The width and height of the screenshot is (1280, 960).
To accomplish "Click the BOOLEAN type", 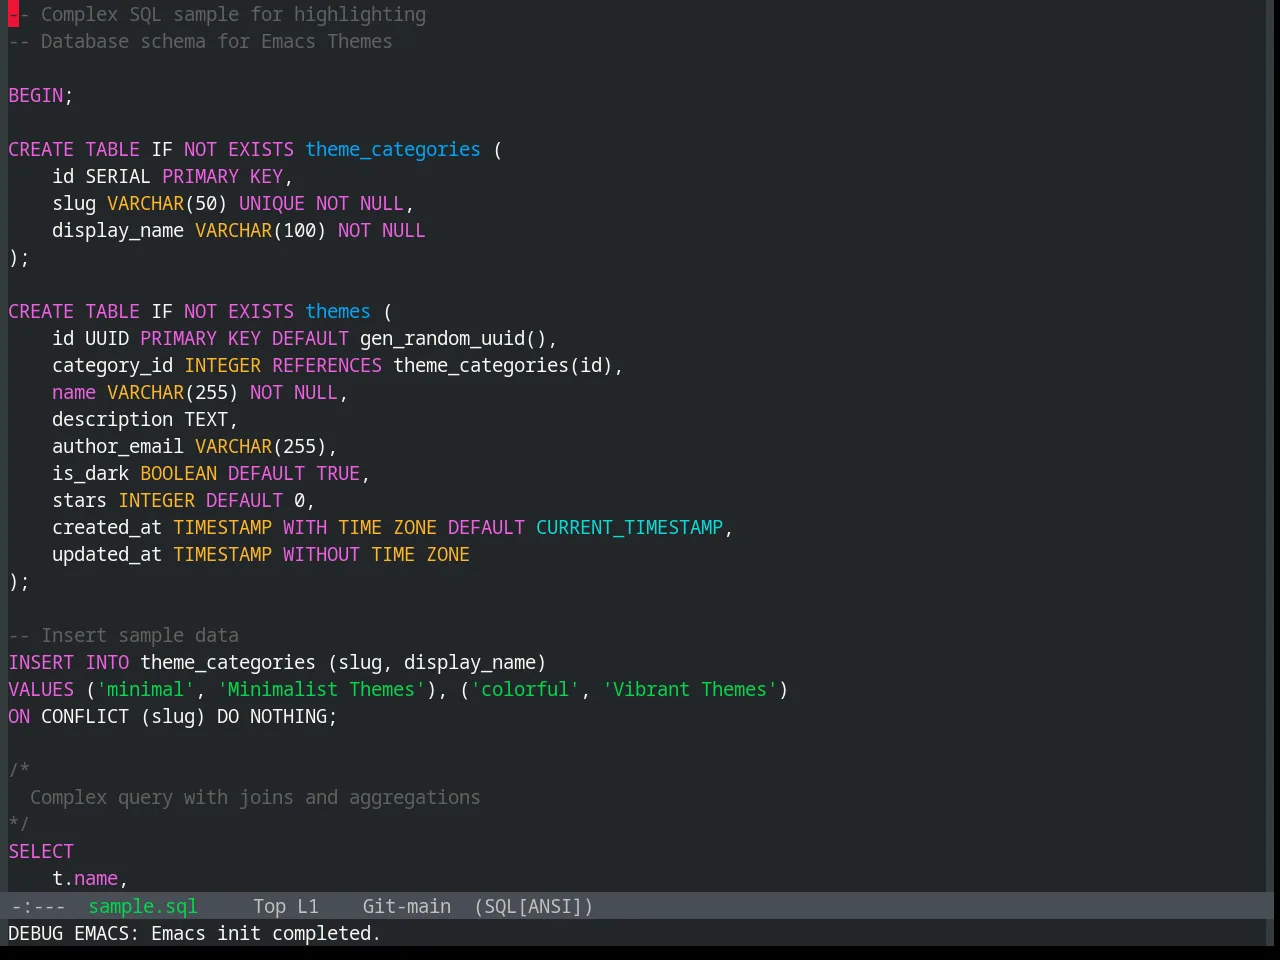I will coord(179,474).
